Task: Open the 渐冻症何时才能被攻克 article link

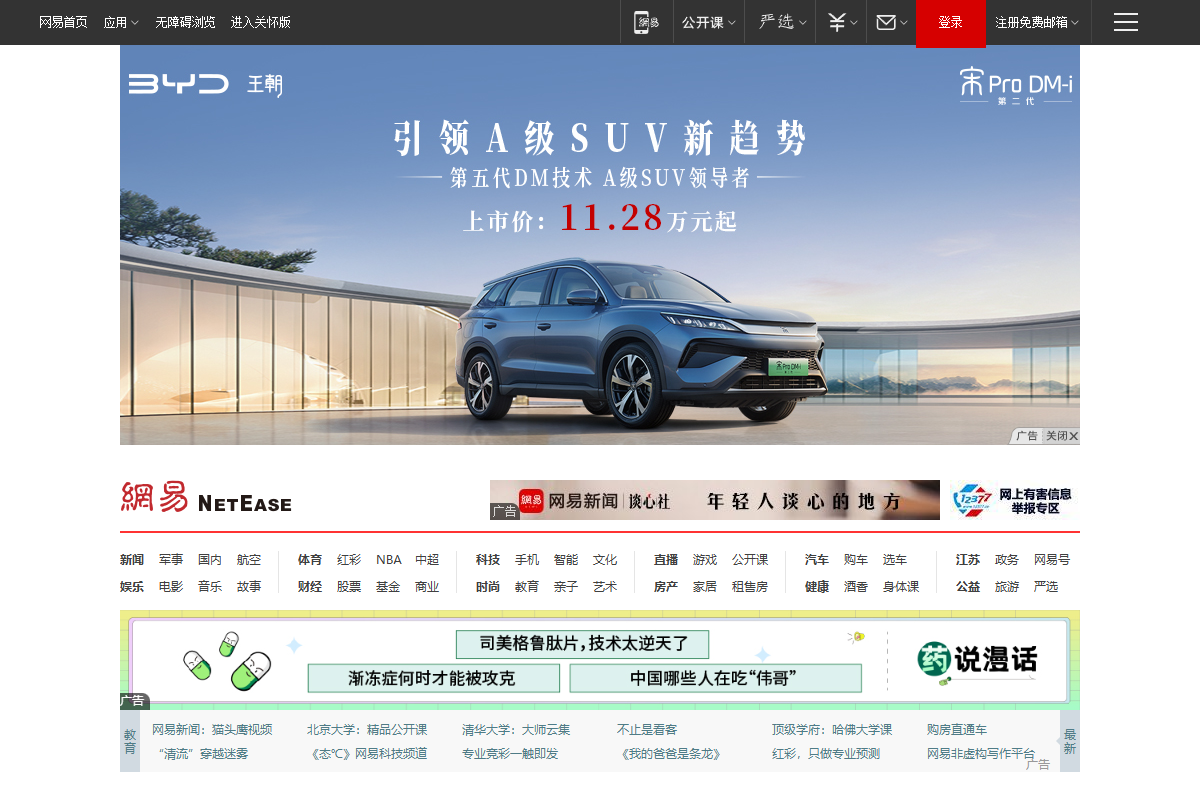Action: click(434, 678)
